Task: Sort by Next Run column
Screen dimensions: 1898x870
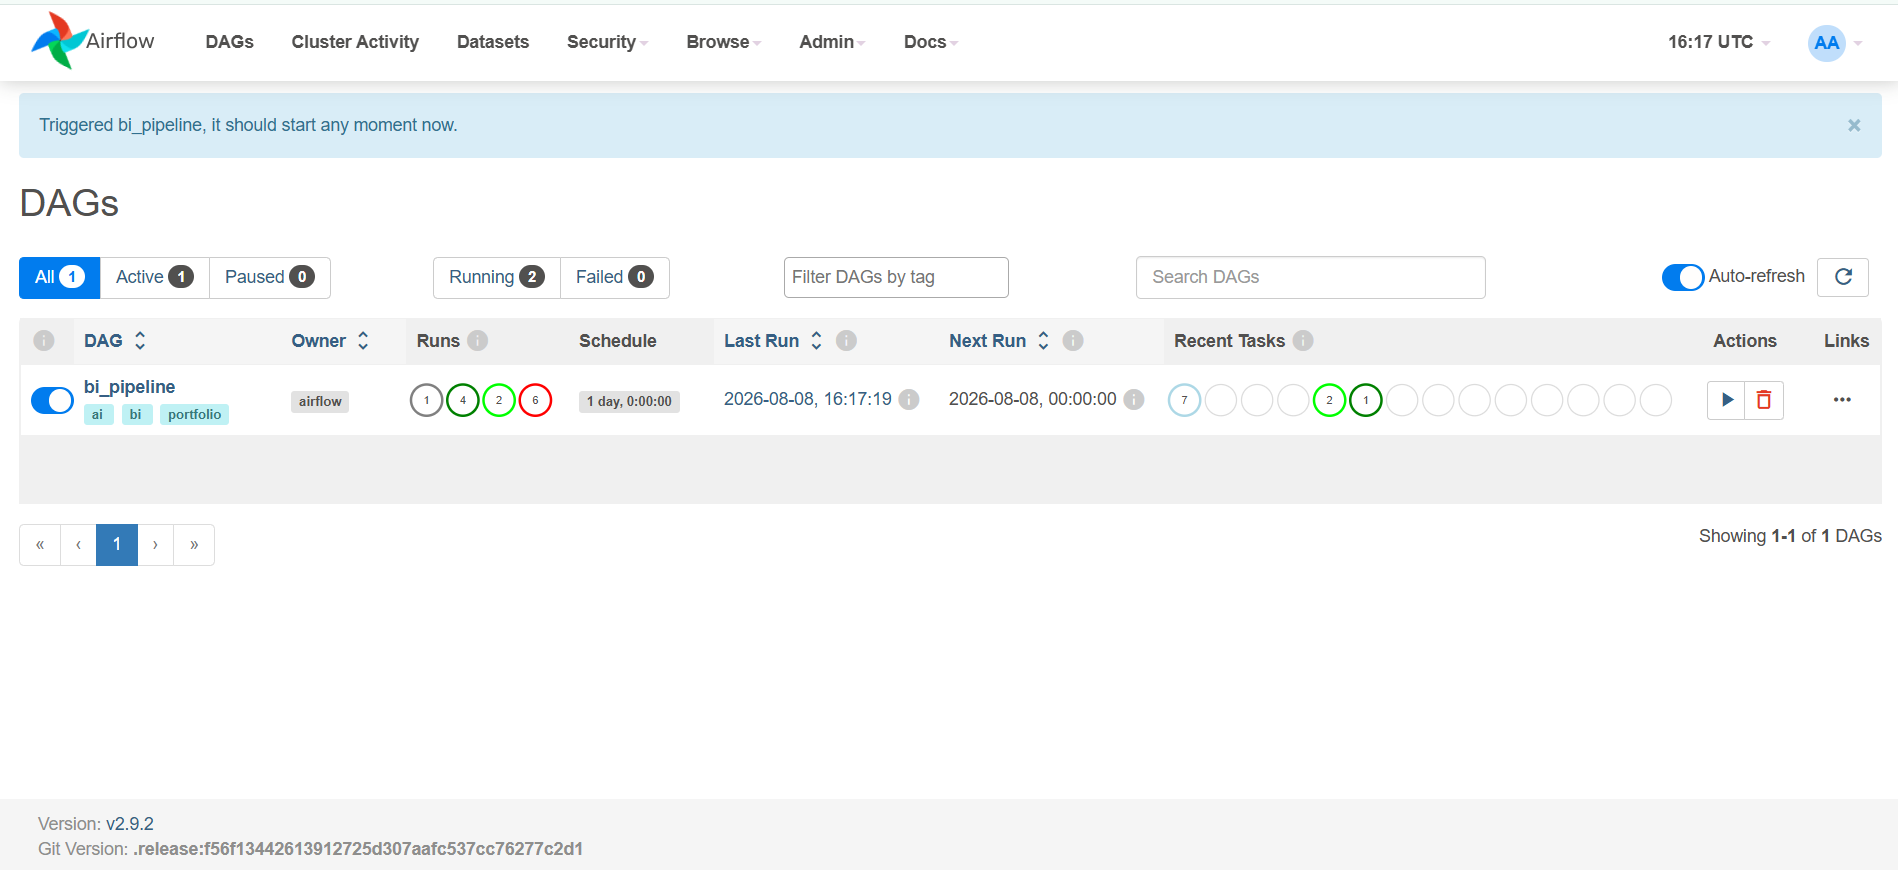Action: (999, 341)
